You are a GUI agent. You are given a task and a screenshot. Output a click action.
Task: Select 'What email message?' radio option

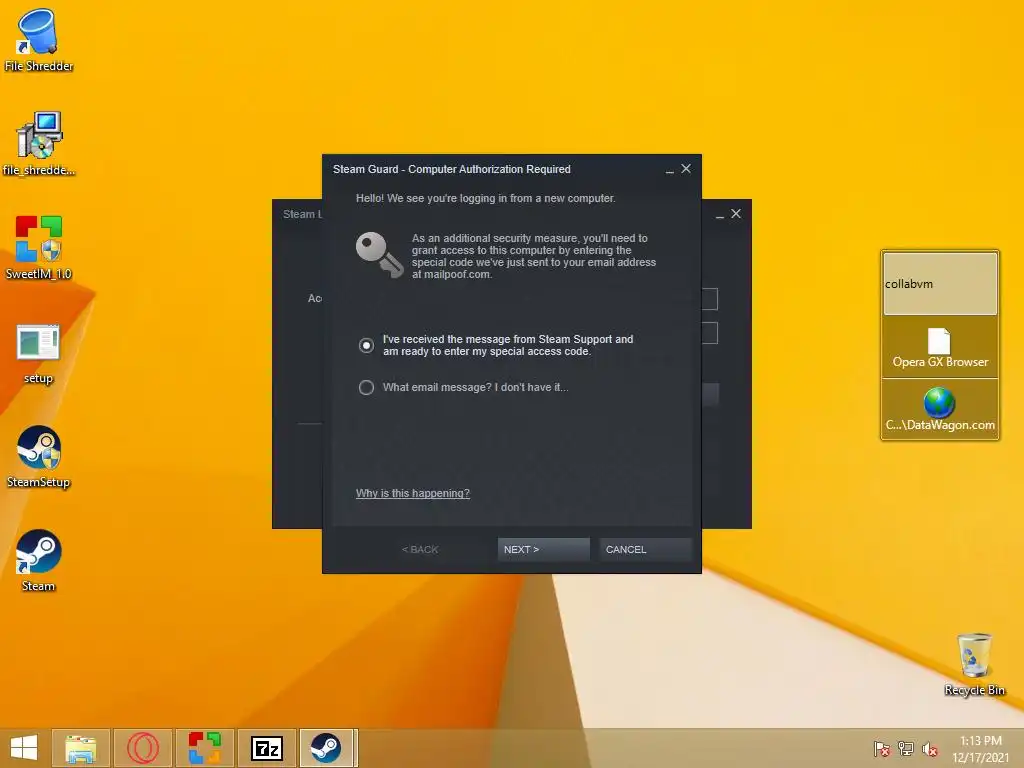[x=366, y=387]
